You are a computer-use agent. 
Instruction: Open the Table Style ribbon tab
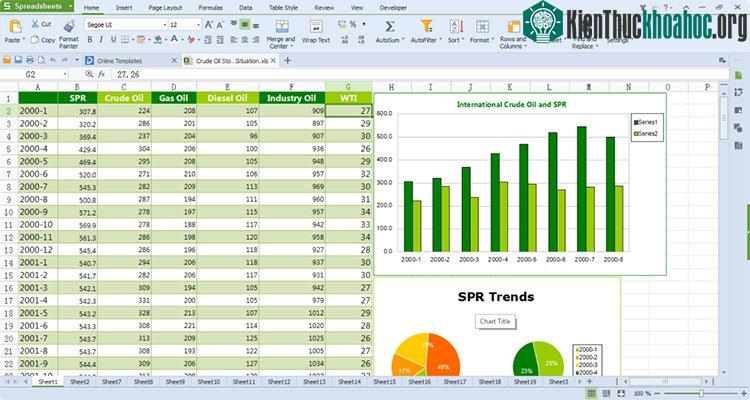click(x=283, y=8)
